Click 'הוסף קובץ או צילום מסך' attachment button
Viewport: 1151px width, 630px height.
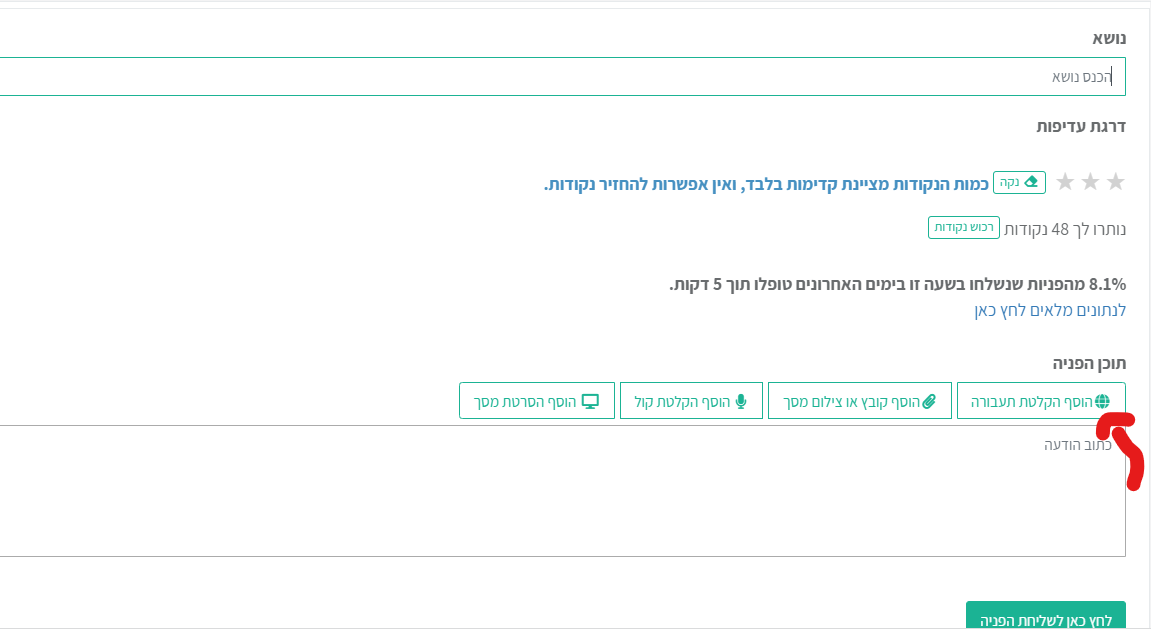coord(860,401)
